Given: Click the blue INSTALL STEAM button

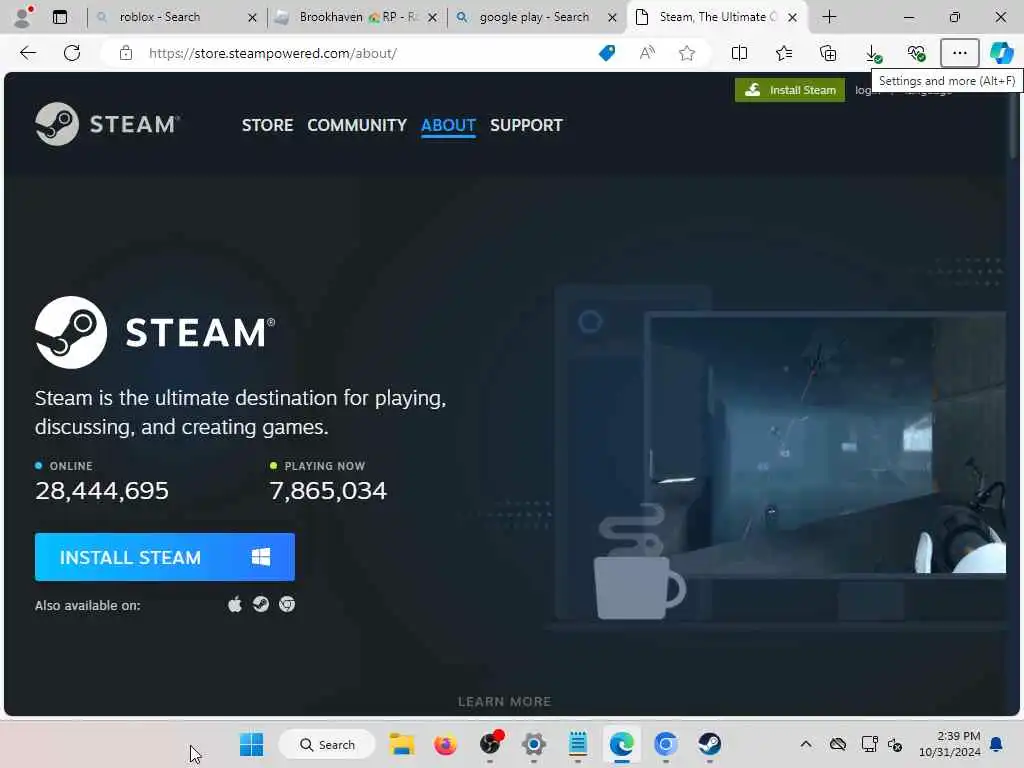Looking at the screenshot, I should coord(165,557).
